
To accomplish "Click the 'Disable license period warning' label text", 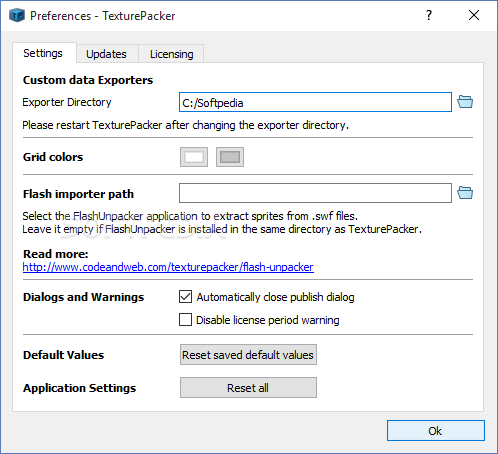I will (268, 320).
